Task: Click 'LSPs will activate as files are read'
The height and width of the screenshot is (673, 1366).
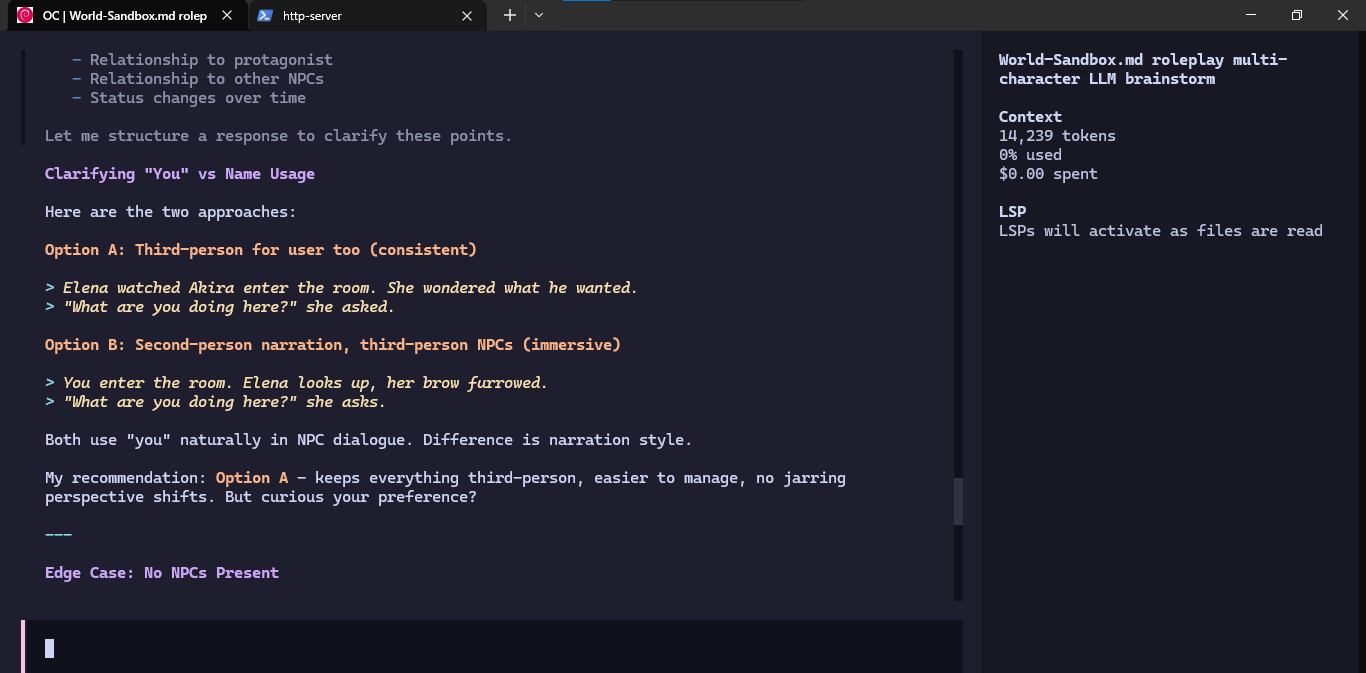Action: coord(1161,231)
